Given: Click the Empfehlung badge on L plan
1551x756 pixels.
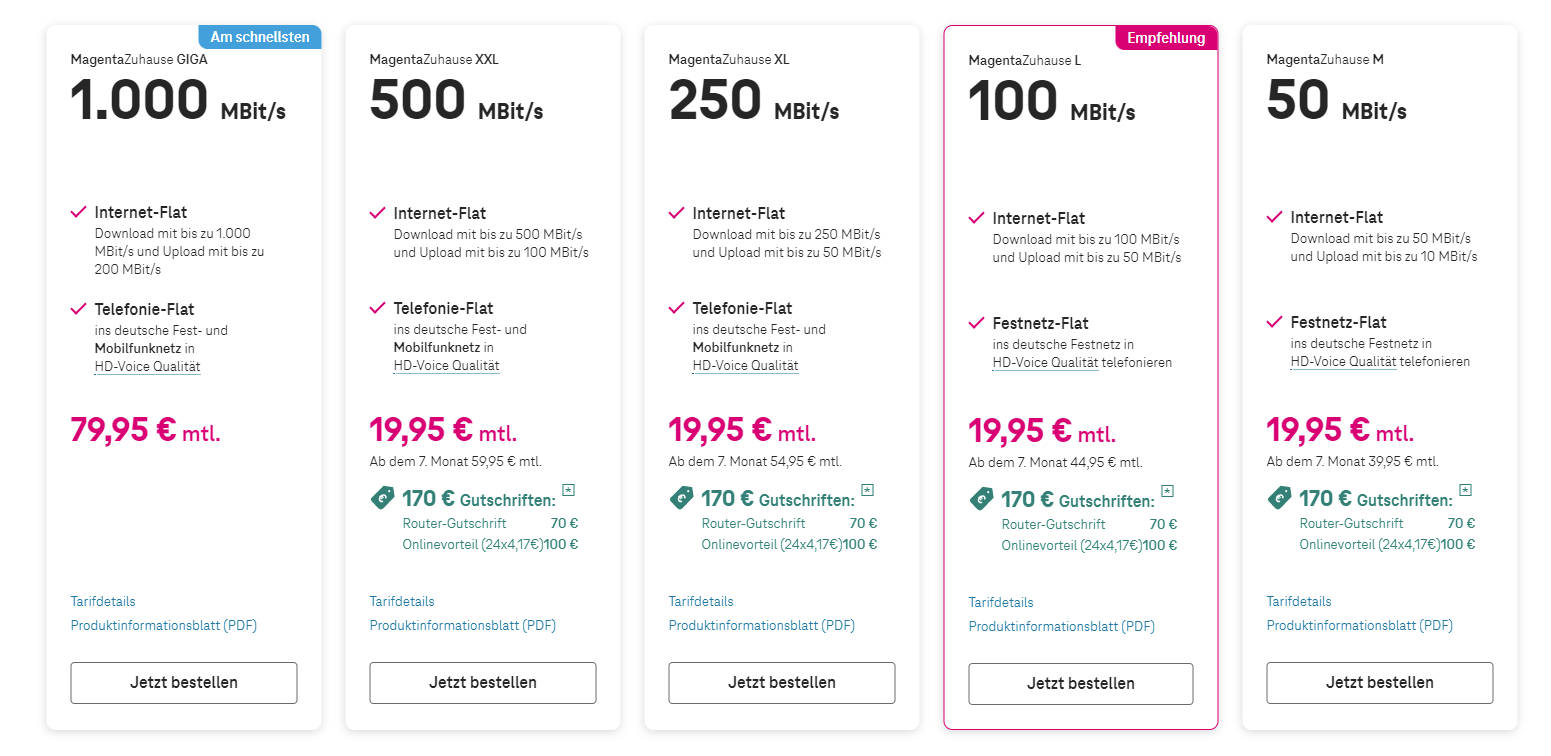Looking at the screenshot, I should (1166, 38).
